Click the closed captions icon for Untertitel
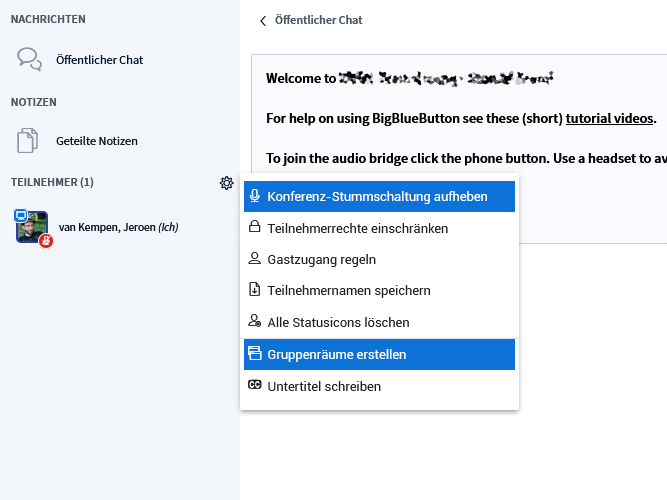667x500 pixels. coord(255,386)
